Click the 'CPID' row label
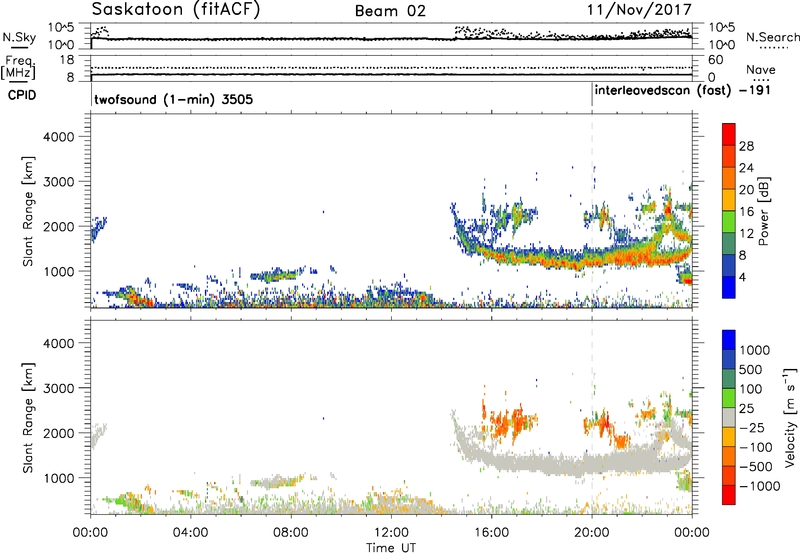 tap(22, 95)
